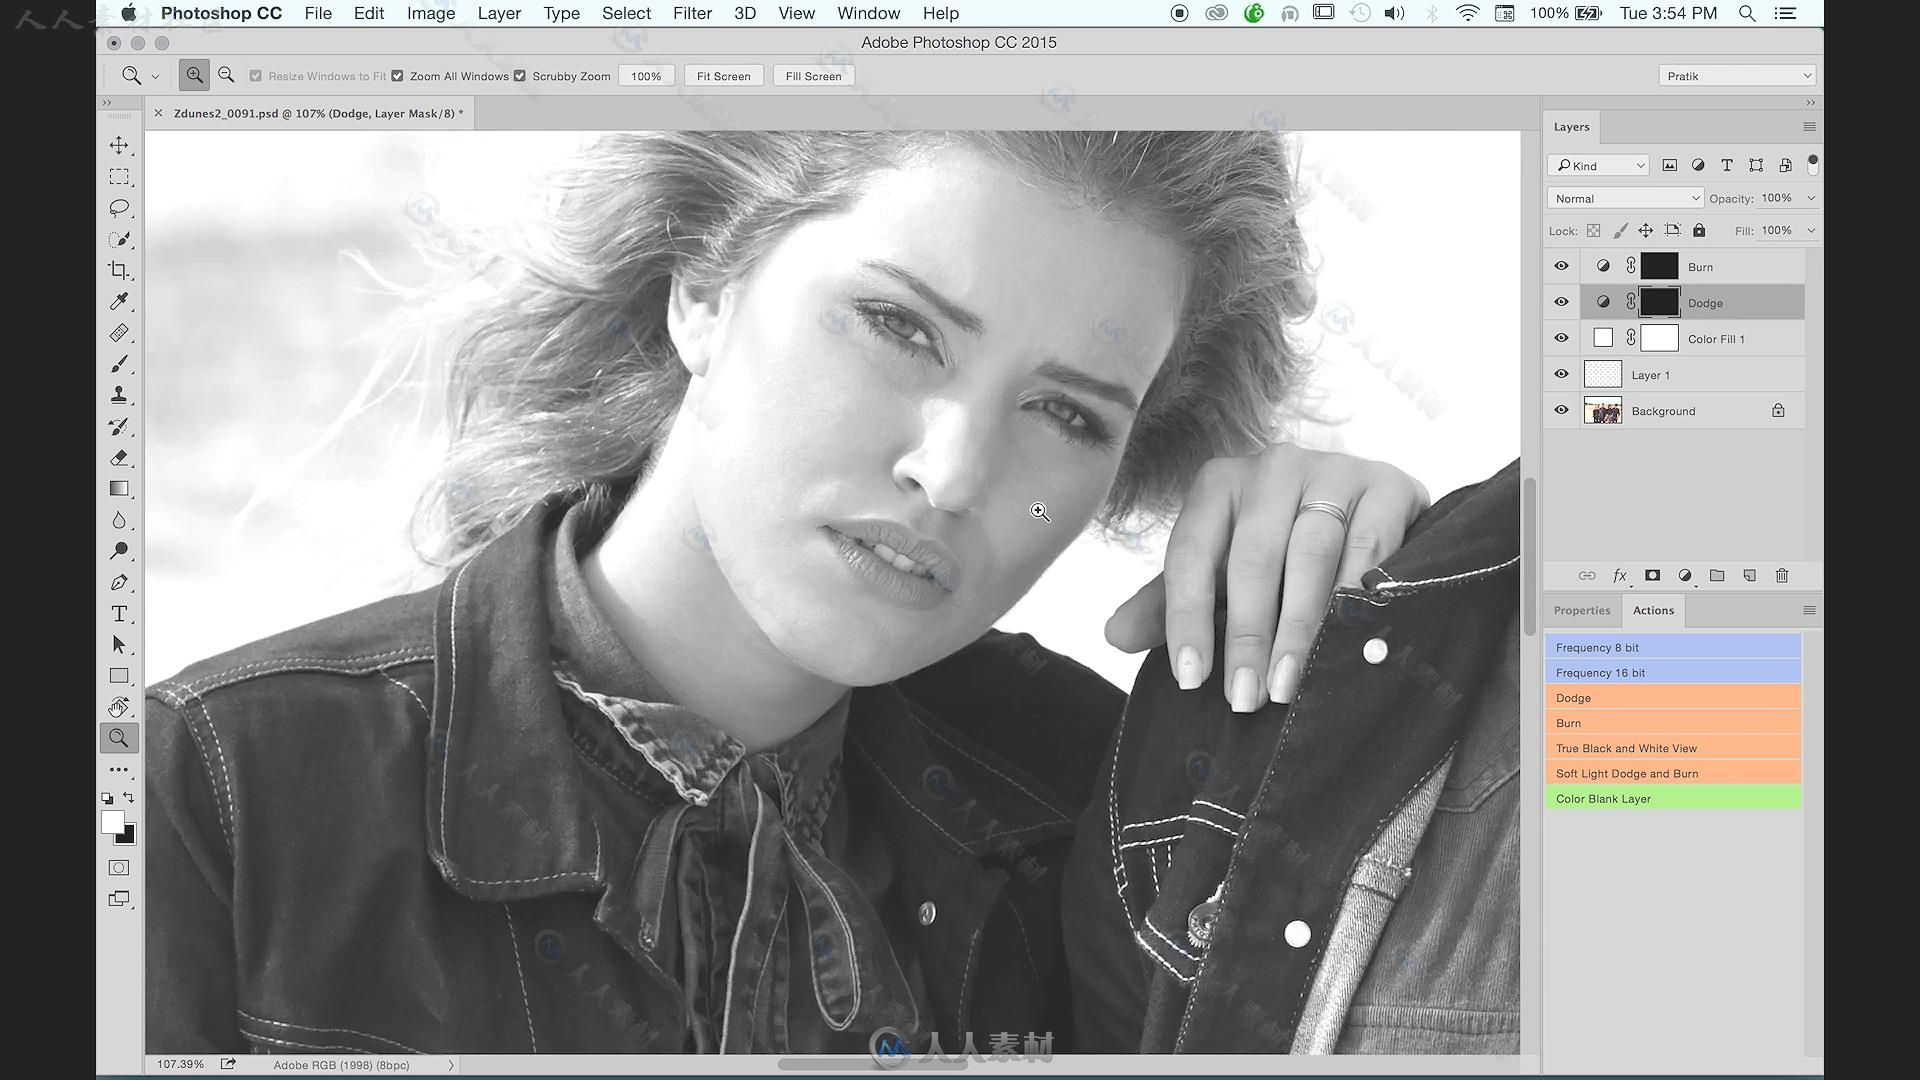Select the Eyedropper tool
The height and width of the screenshot is (1080, 1920).
tap(119, 301)
